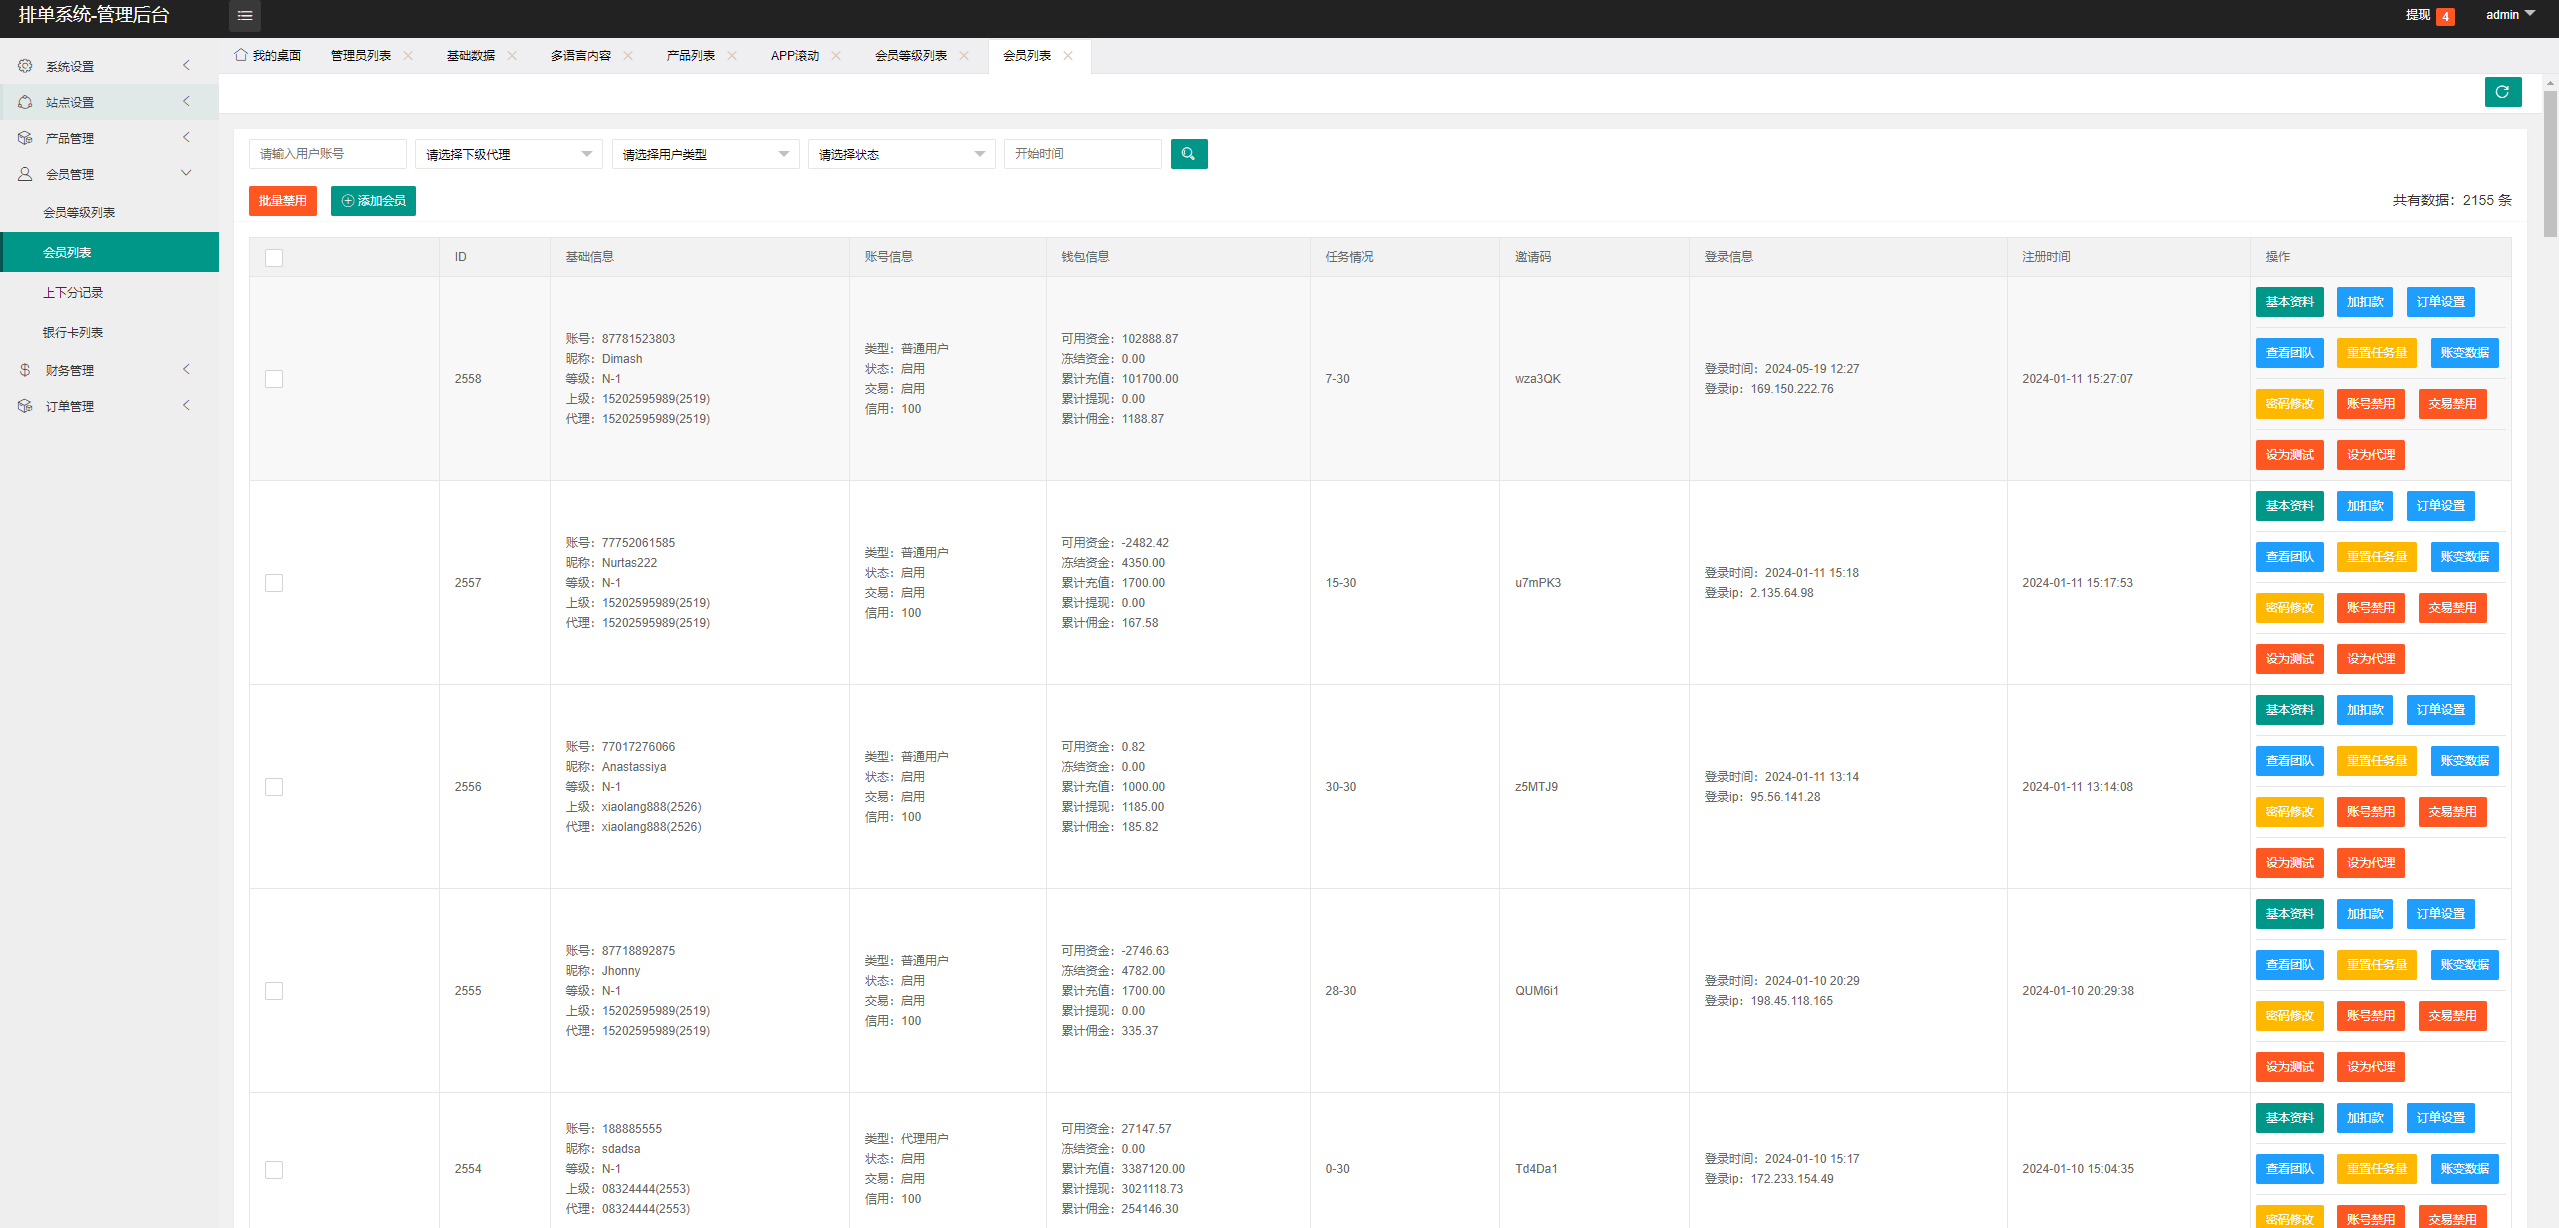Close the 多语言内容 tab
The height and width of the screenshot is (1228, 2559).
click(x=628, y=56)
